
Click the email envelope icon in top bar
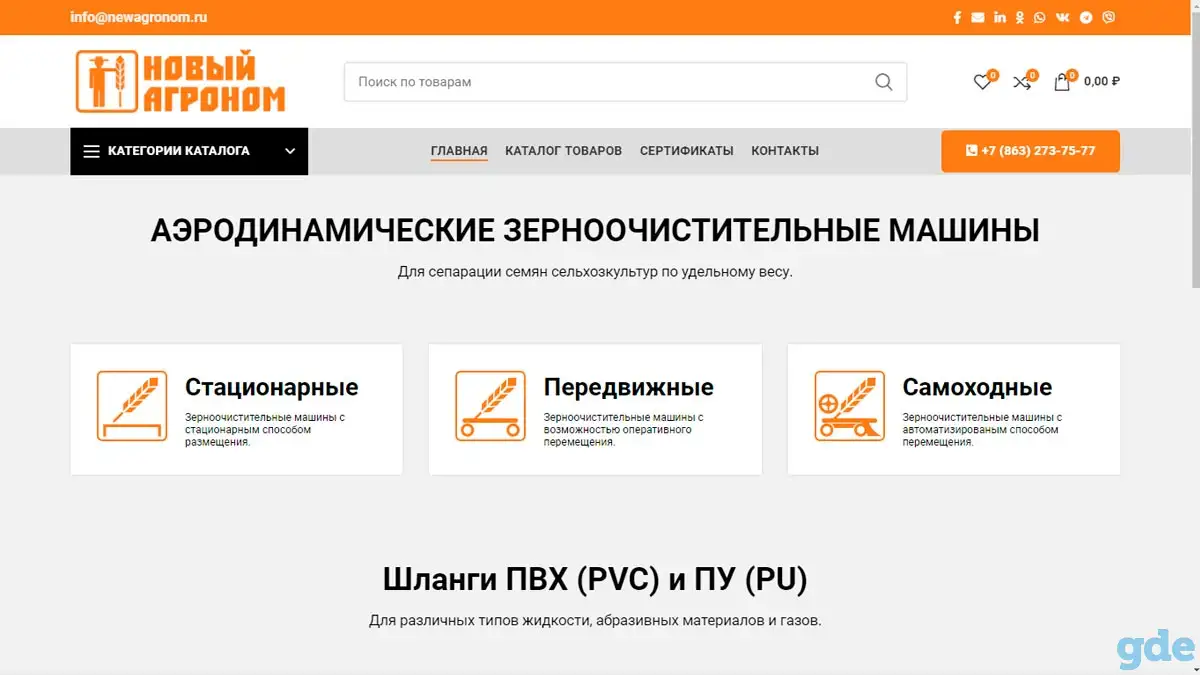(x=978, y=17)
